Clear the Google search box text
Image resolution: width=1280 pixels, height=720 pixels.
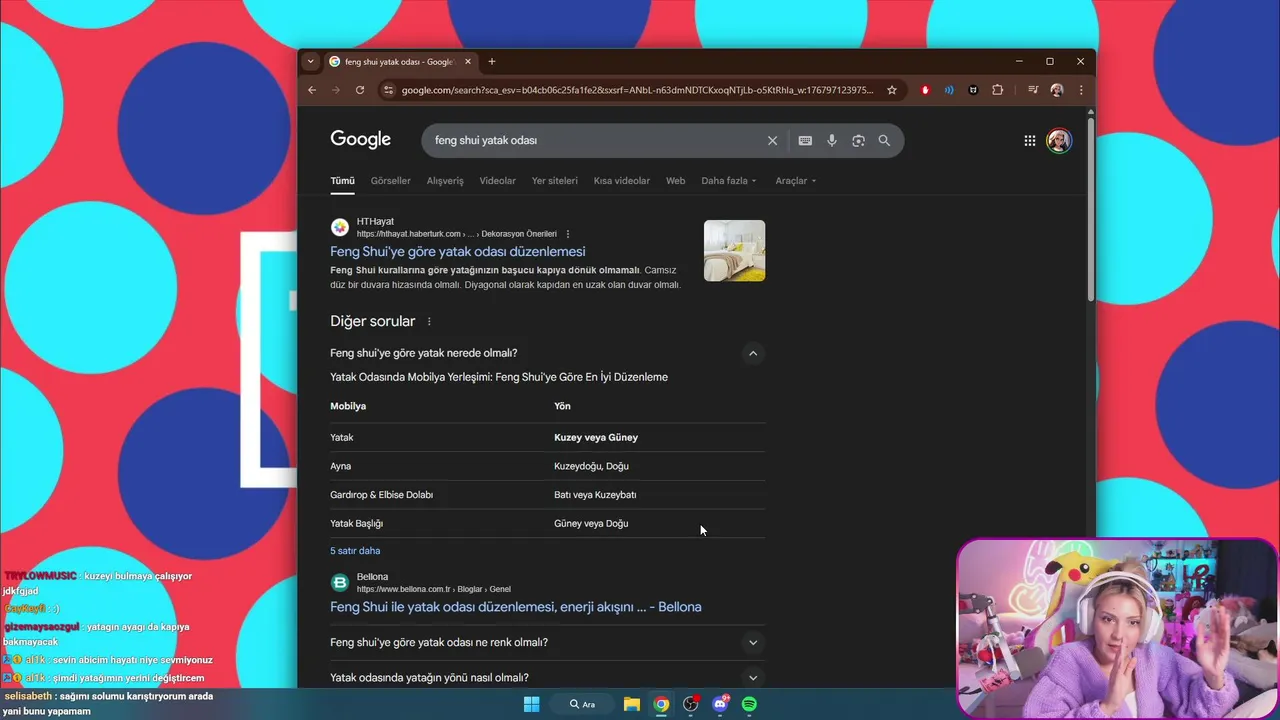pos(772,141)
